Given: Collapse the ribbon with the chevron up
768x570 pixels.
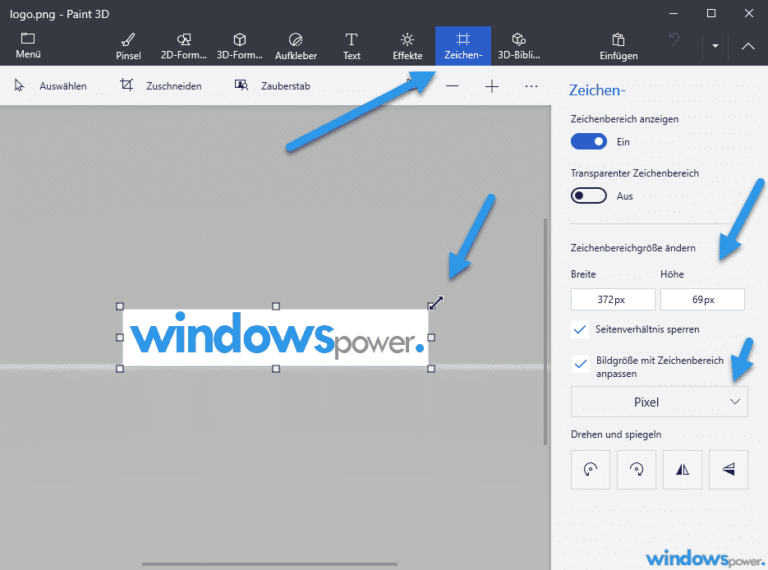Looking at the screenshot, I should pos(748,46).
